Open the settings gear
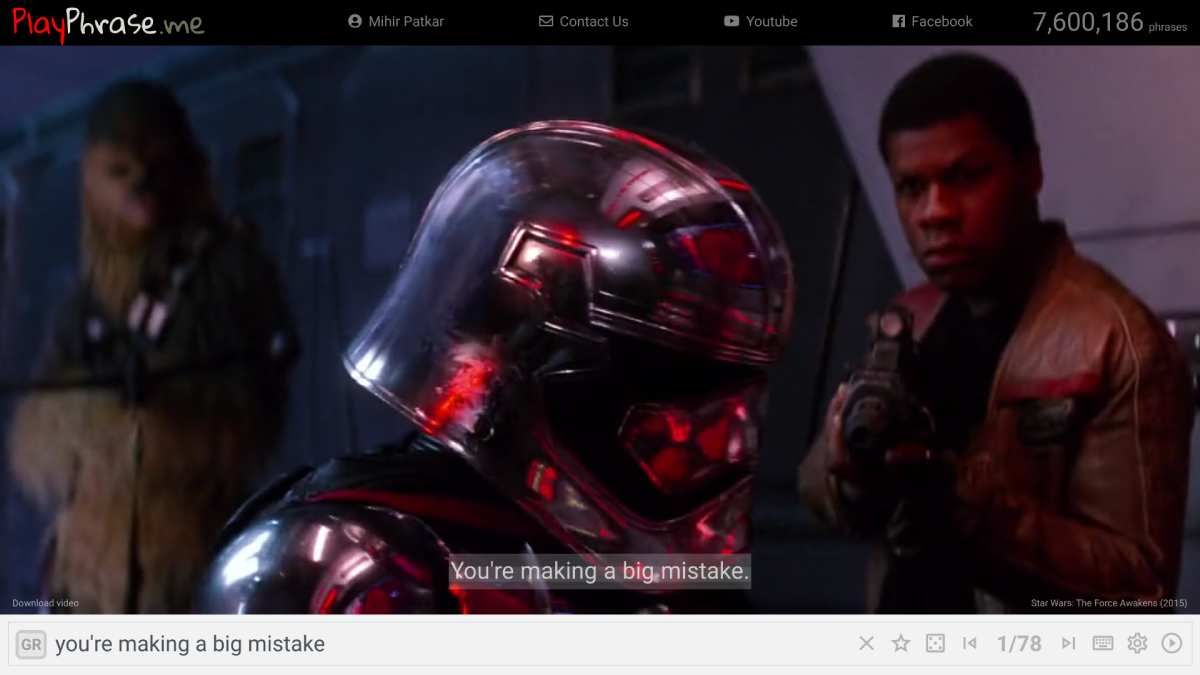This screenshot has height=675, width=1200. 1137,644
